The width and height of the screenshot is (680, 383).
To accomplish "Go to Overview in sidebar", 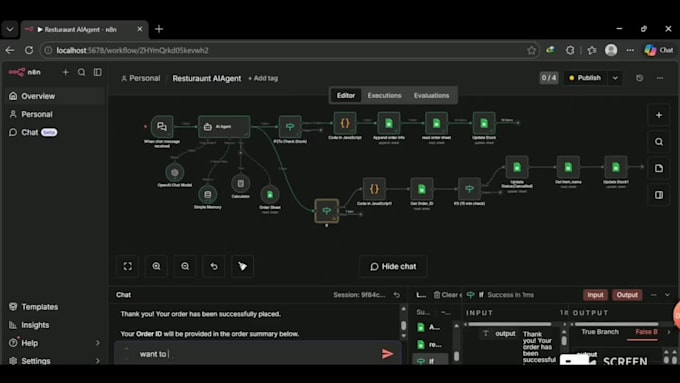I will (x=54, y=96).
